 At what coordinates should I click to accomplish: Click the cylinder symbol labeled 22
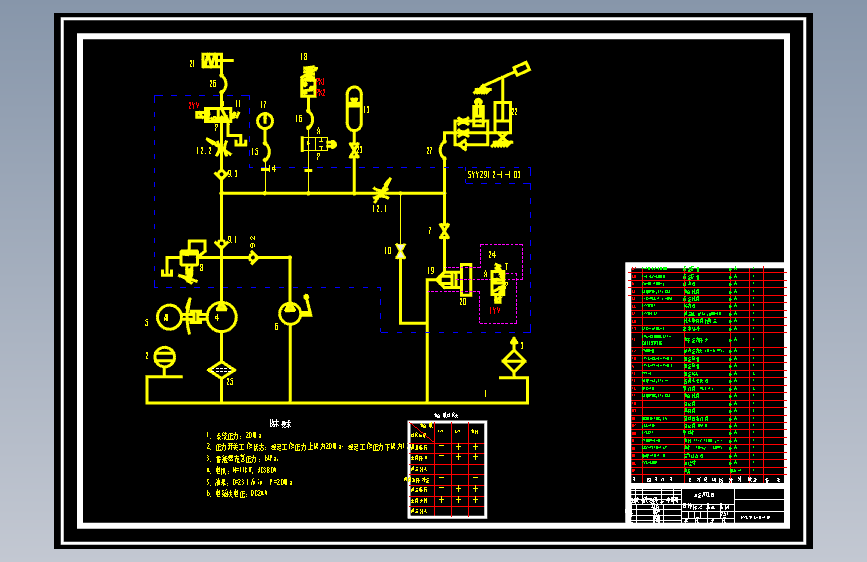[502, 117]
